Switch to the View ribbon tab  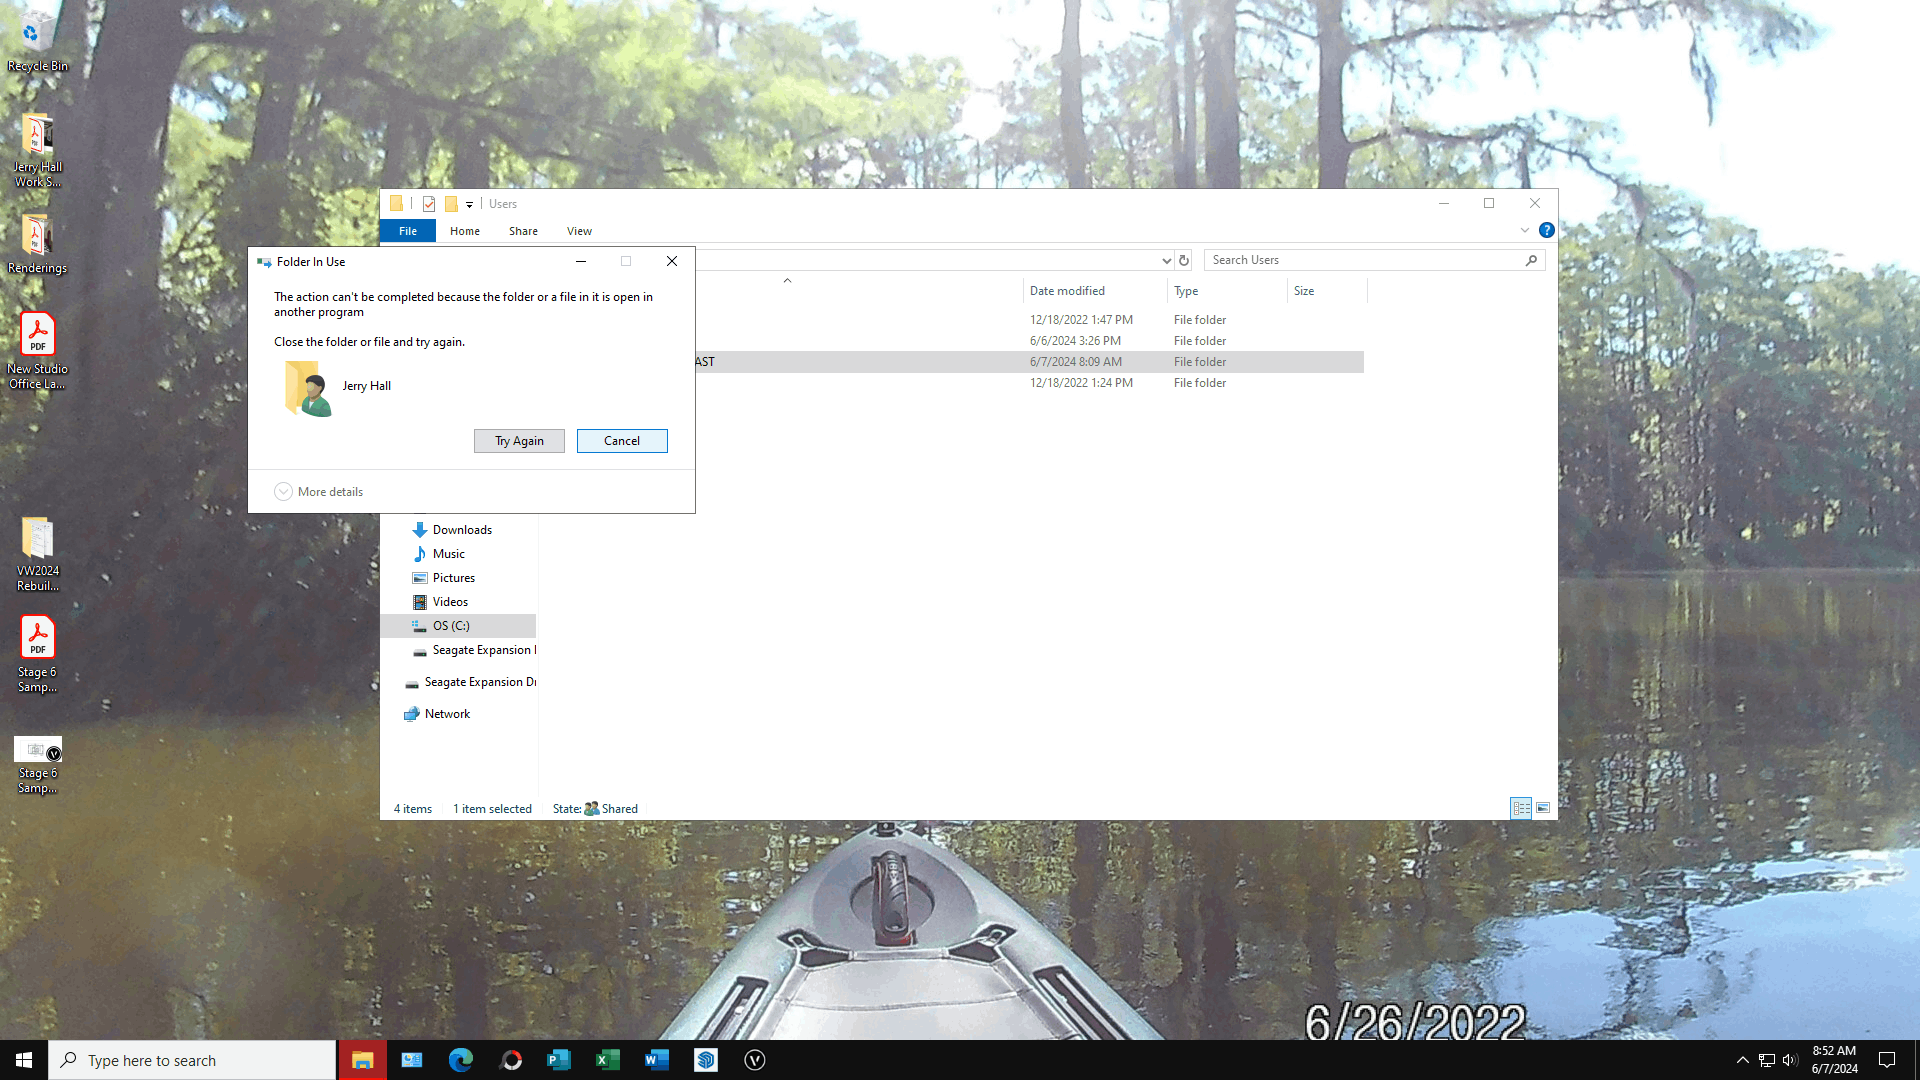579,231
